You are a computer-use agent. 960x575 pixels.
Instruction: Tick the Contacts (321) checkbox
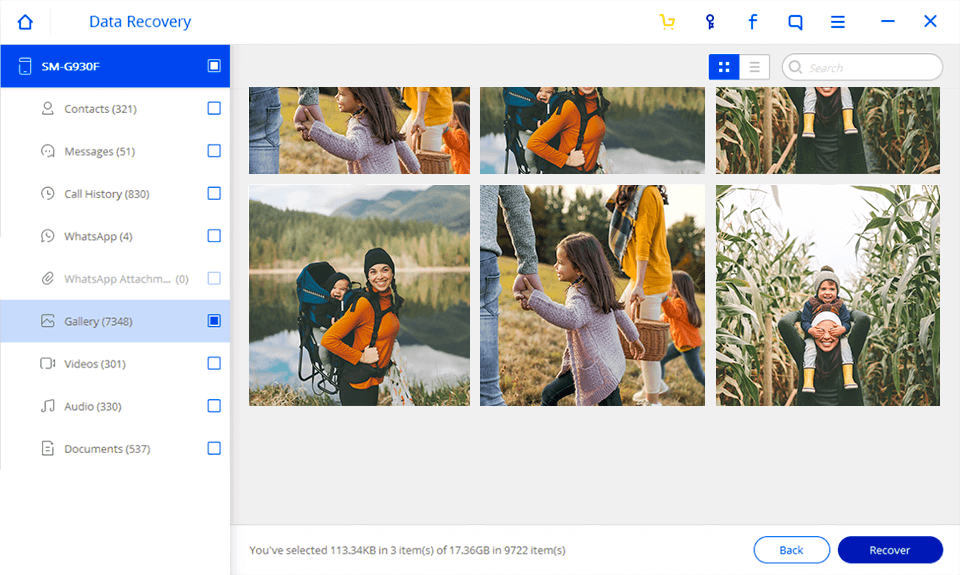(214, 108)
